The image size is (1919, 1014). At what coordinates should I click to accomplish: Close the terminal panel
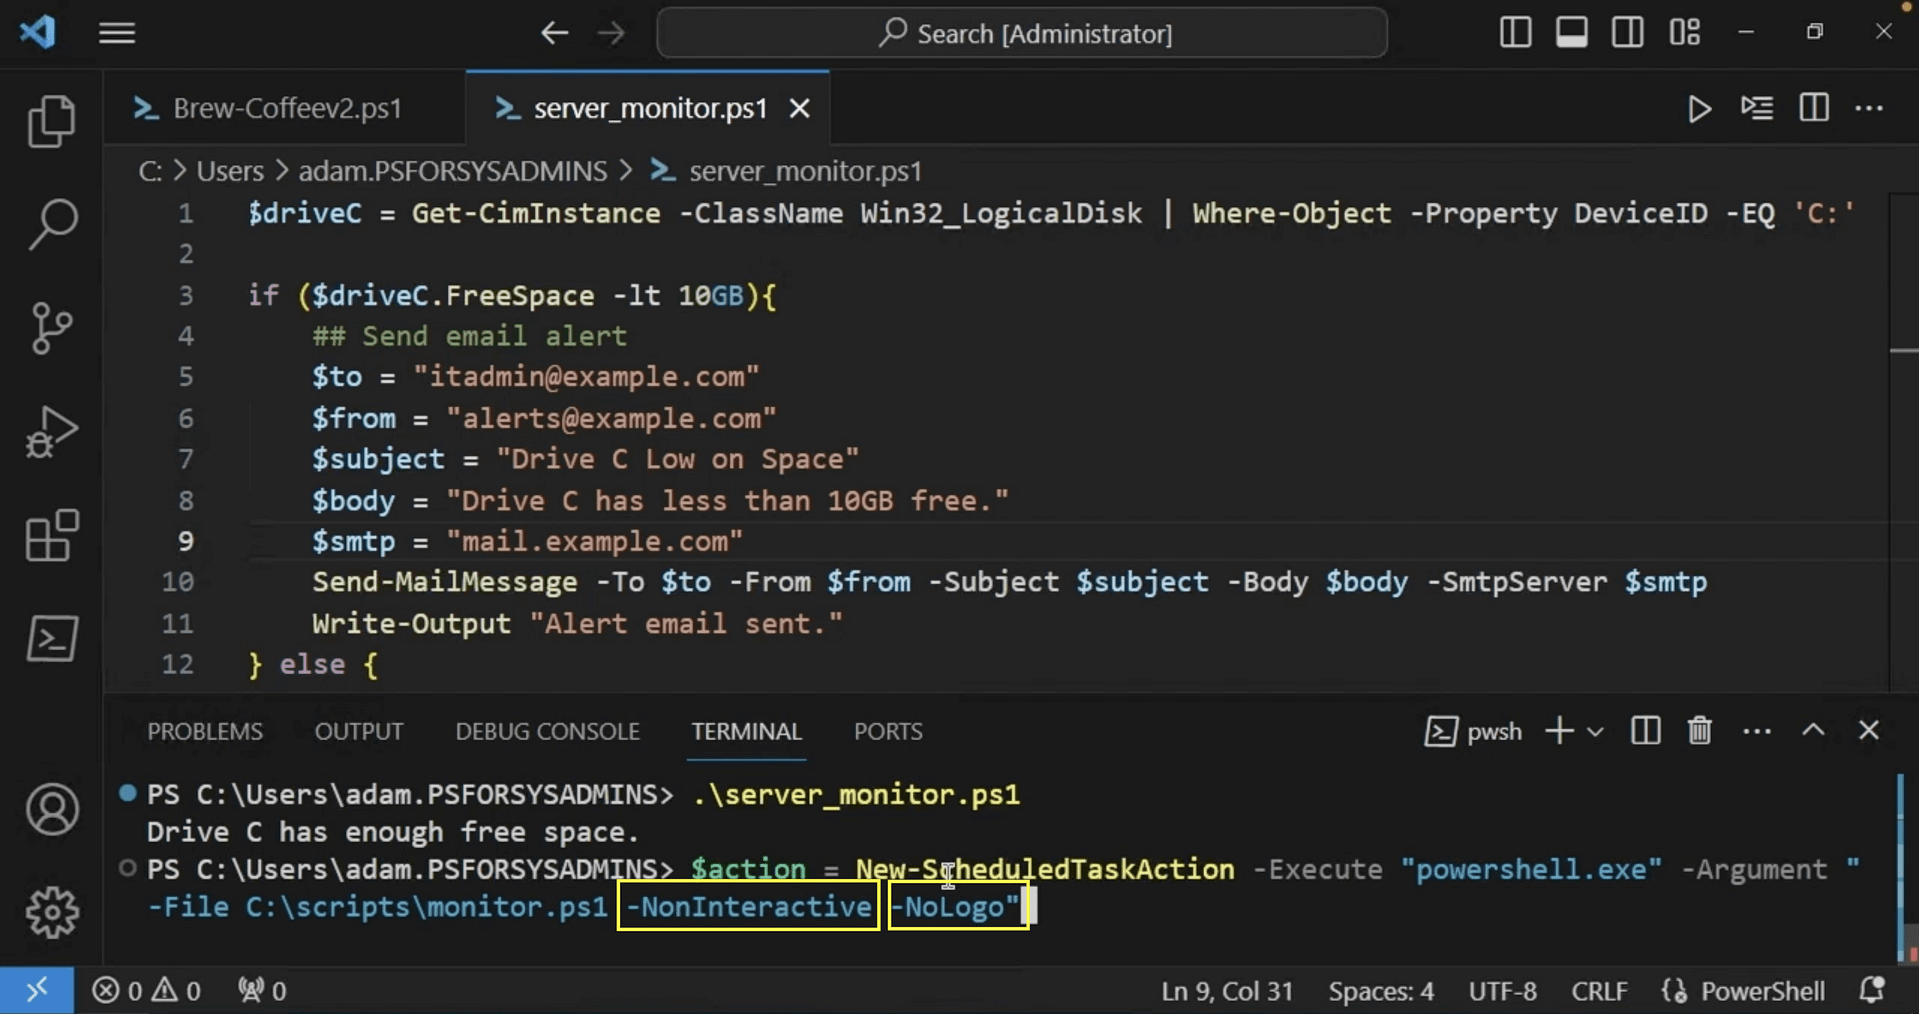tap(1868, 731)
